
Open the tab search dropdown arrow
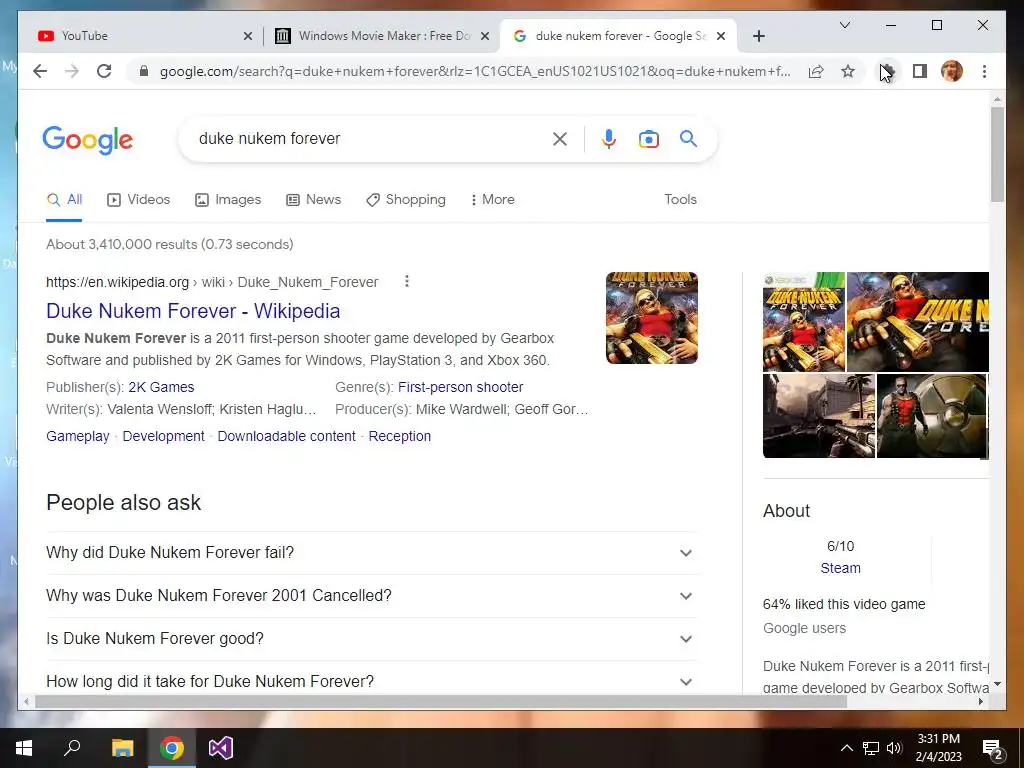click(x=844, y=25)
